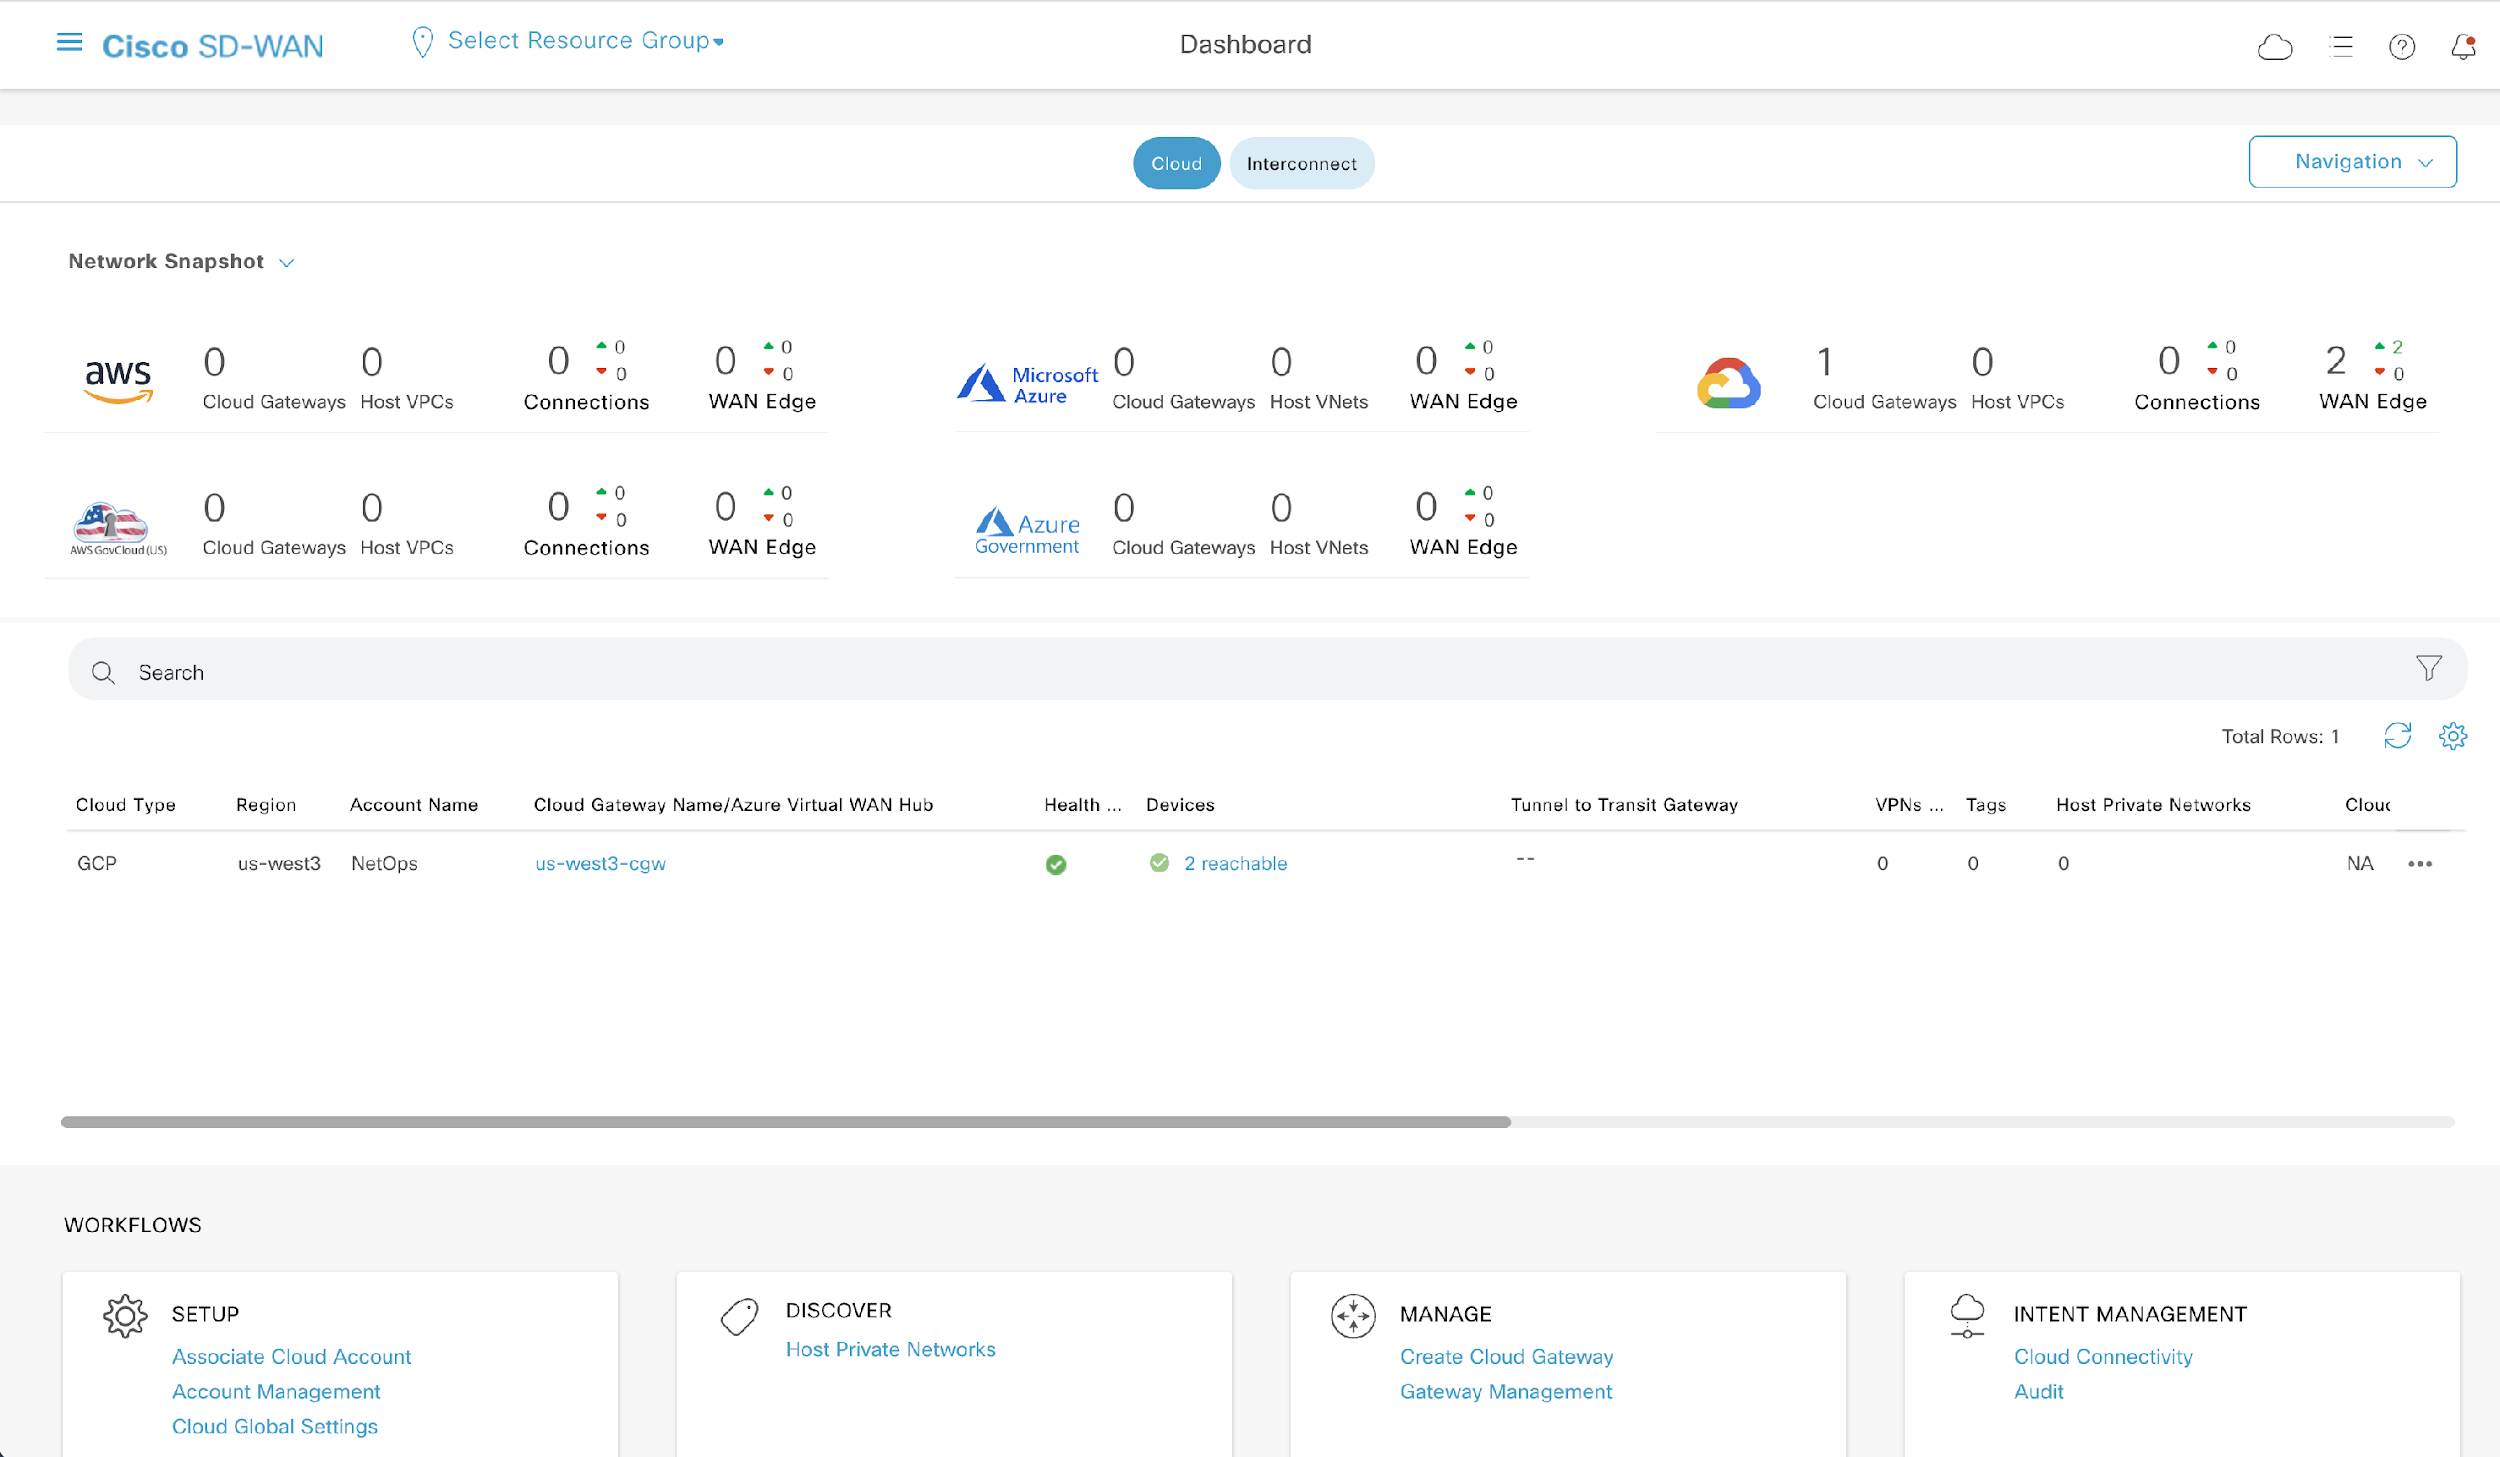The image size is (2500, 1457).
Task: Click into the Search field
Action: click(1267, 669)
